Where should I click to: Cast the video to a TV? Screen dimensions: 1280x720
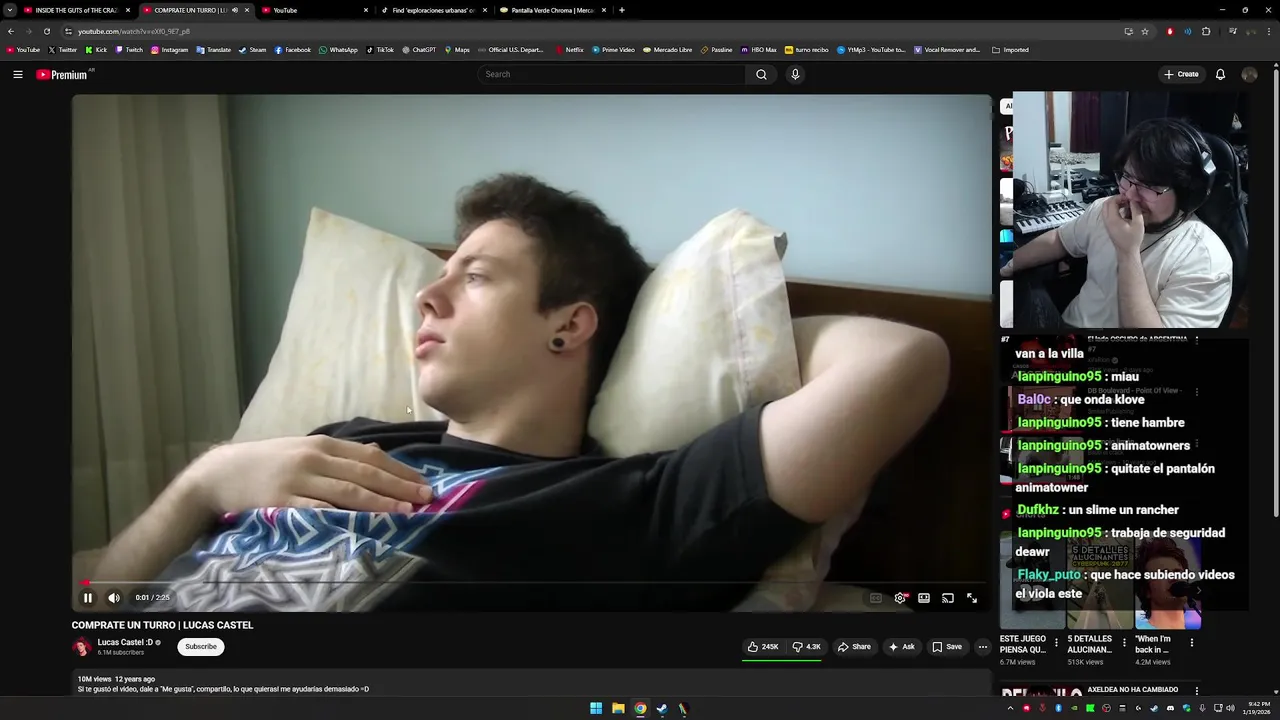tap(948, 598)
